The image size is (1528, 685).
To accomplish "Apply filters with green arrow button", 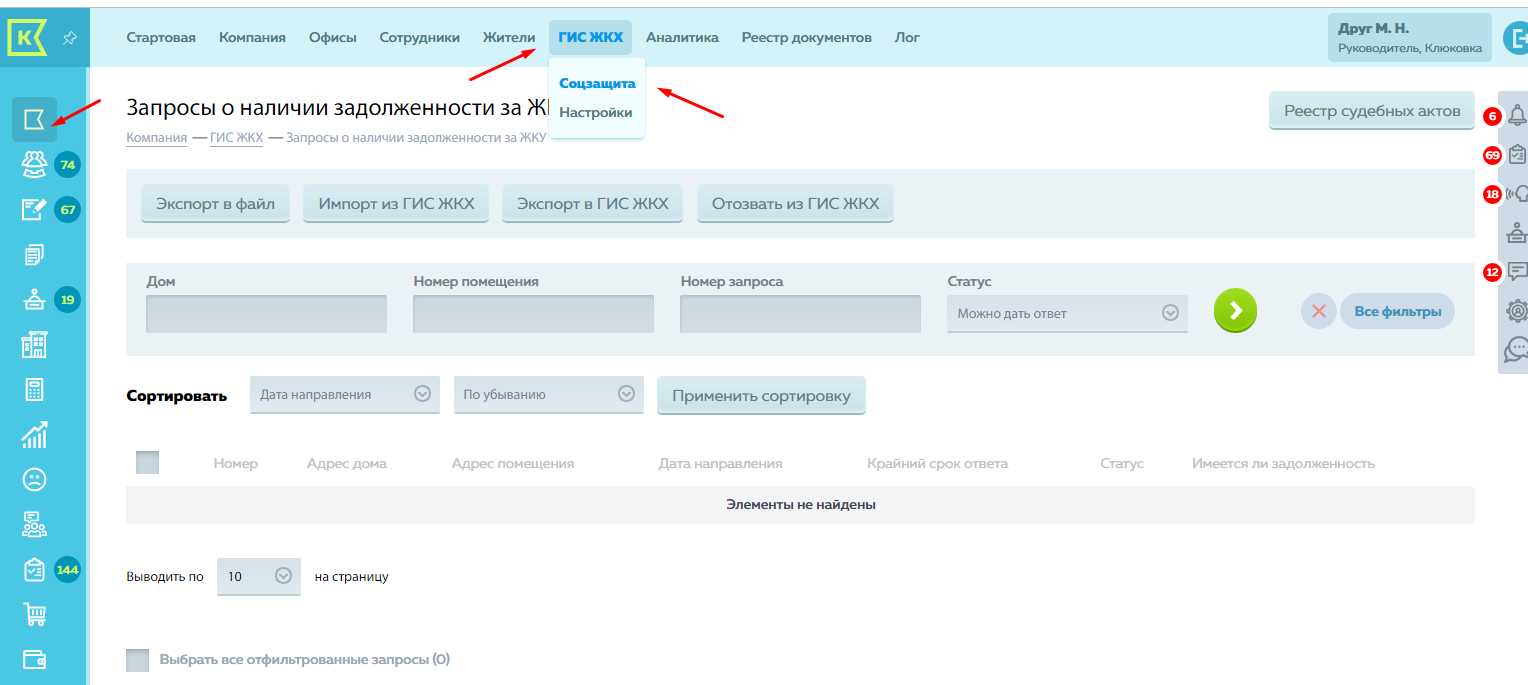I will [1235, 311].
